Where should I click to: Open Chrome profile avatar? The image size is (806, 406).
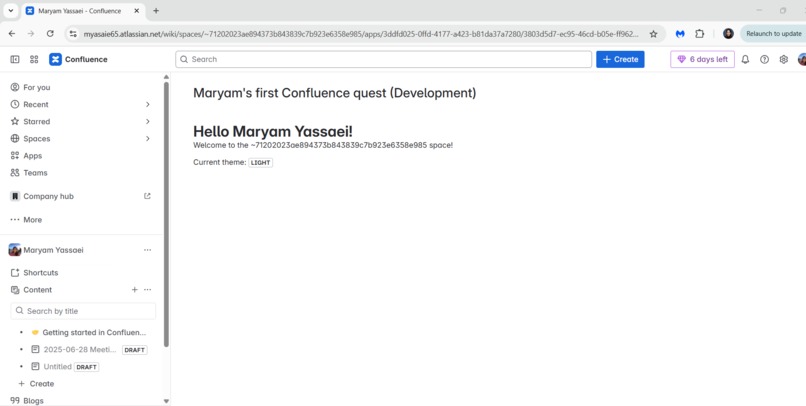point(728,33)
